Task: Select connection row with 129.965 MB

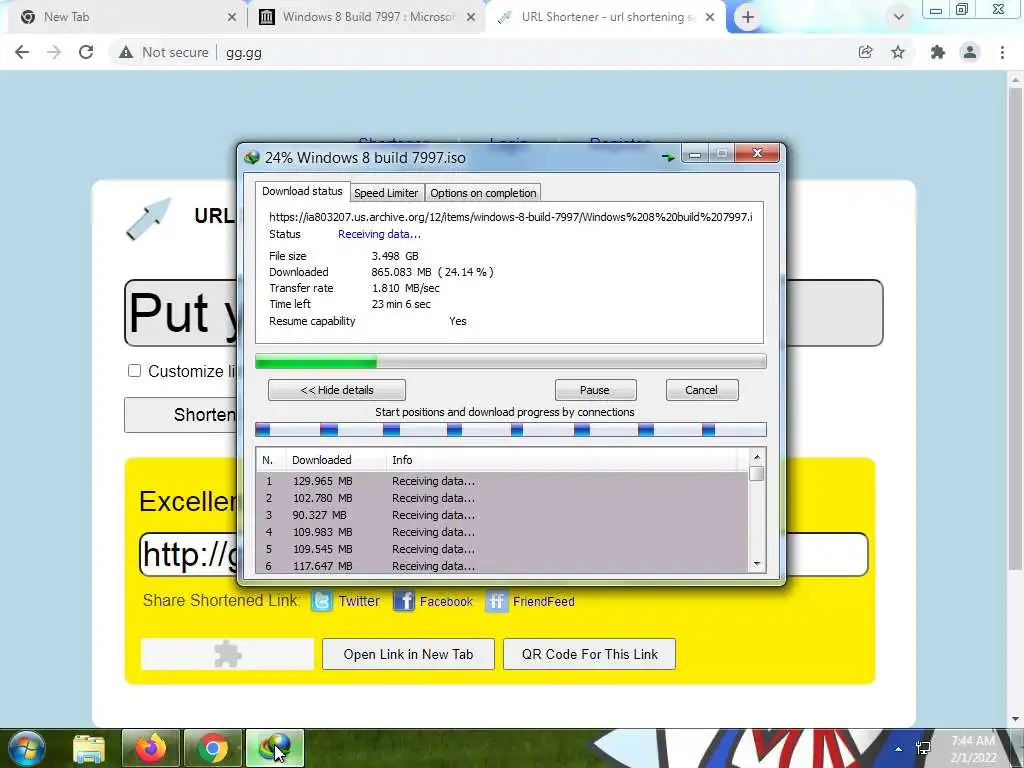Action: pos(502,481)
